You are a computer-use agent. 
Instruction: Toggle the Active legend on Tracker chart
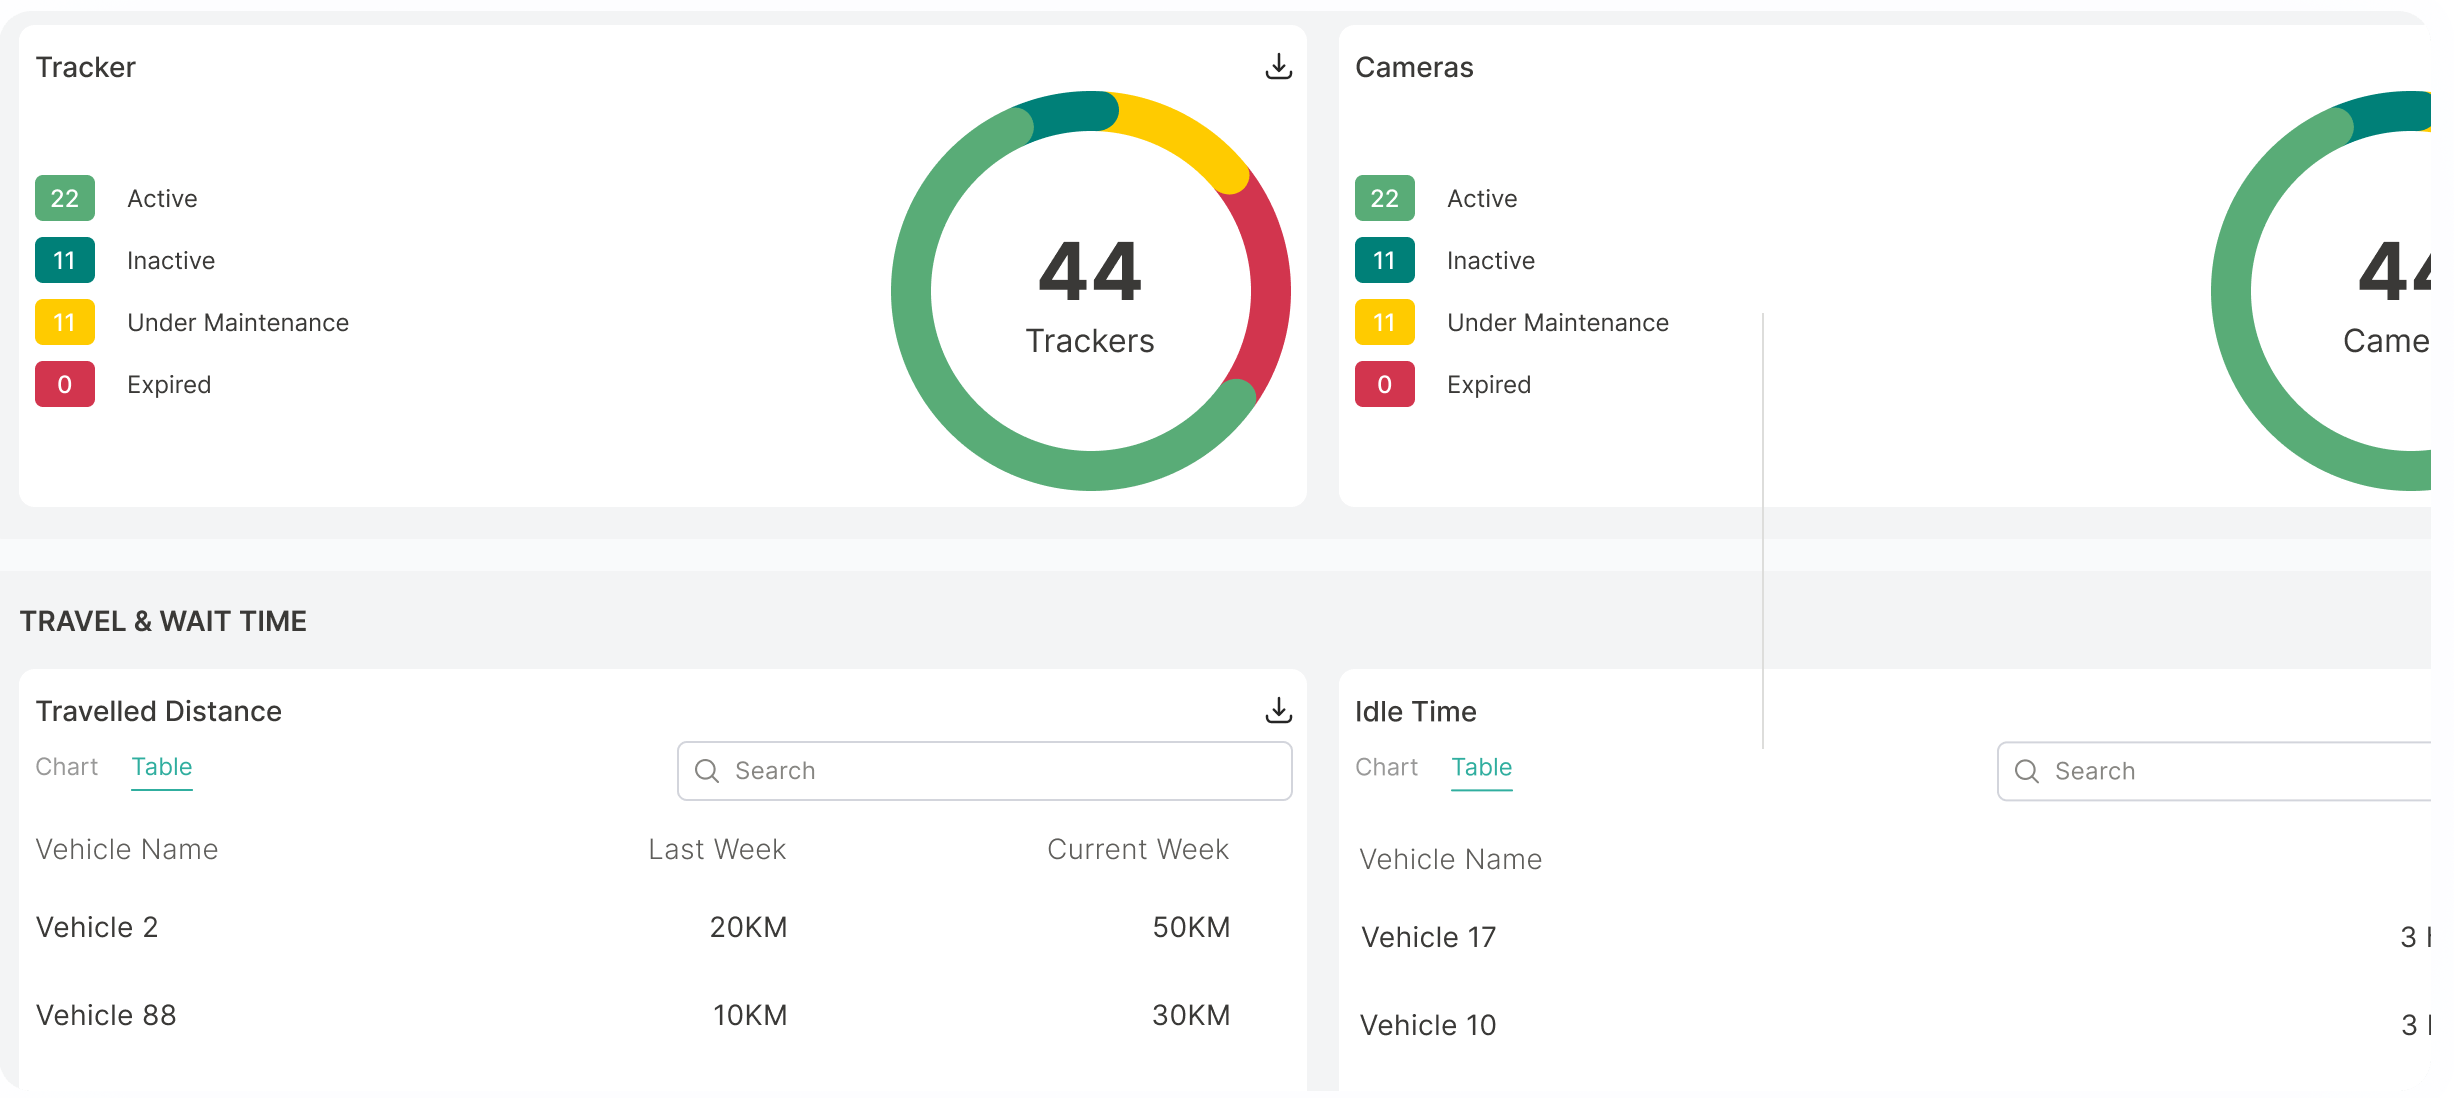click(x=162, y=198)
